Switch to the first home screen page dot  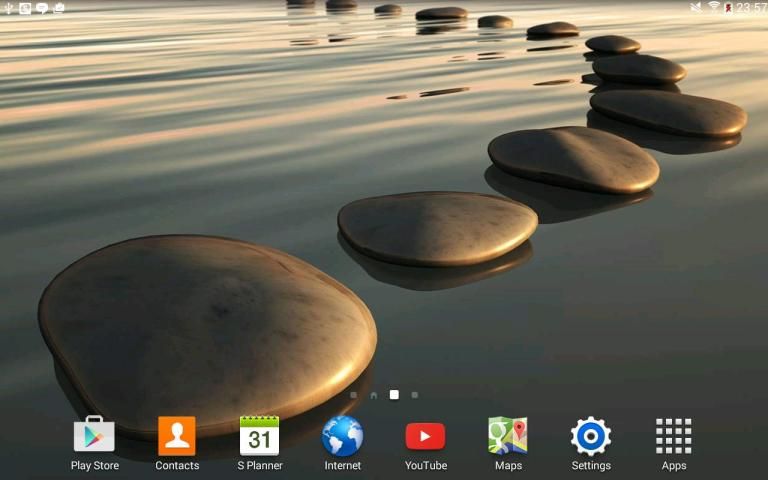point(353,395)
